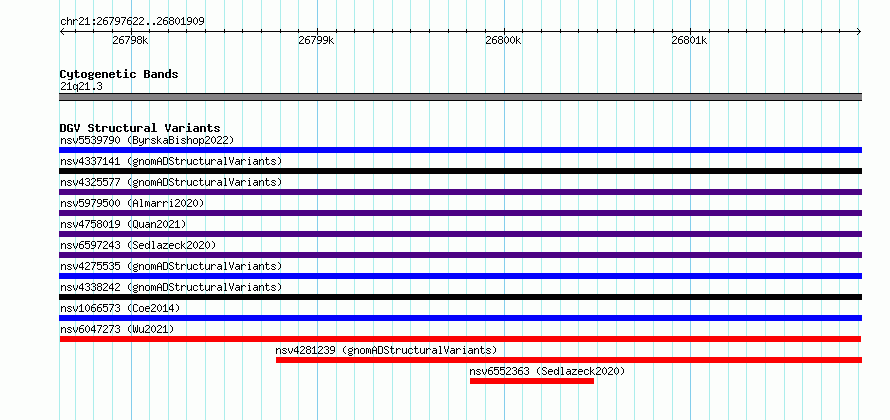The height and width of the screenshot is (420, 890).
Task: Open variant nsv6597243 (Sedlazeck2020) label
Action: tap(138, 245)
